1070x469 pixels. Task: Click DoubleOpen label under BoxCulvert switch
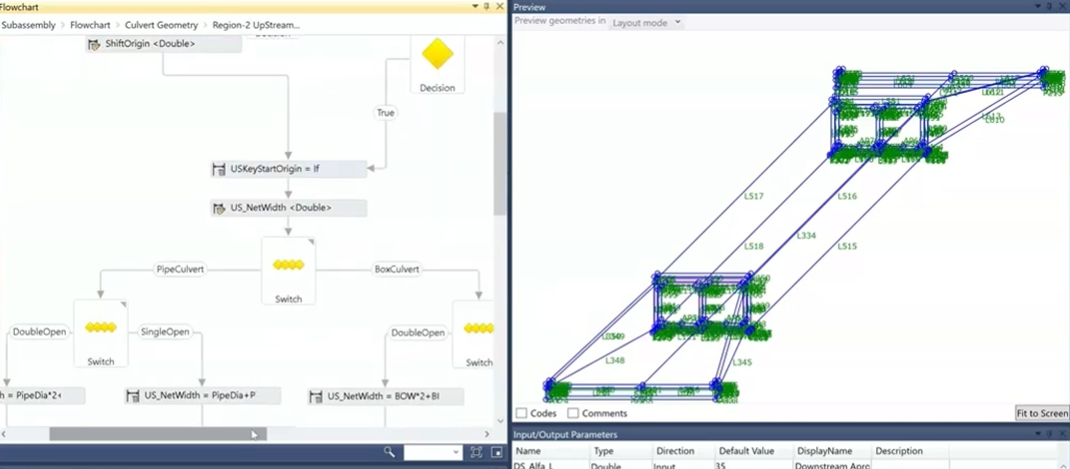point(418,332)
